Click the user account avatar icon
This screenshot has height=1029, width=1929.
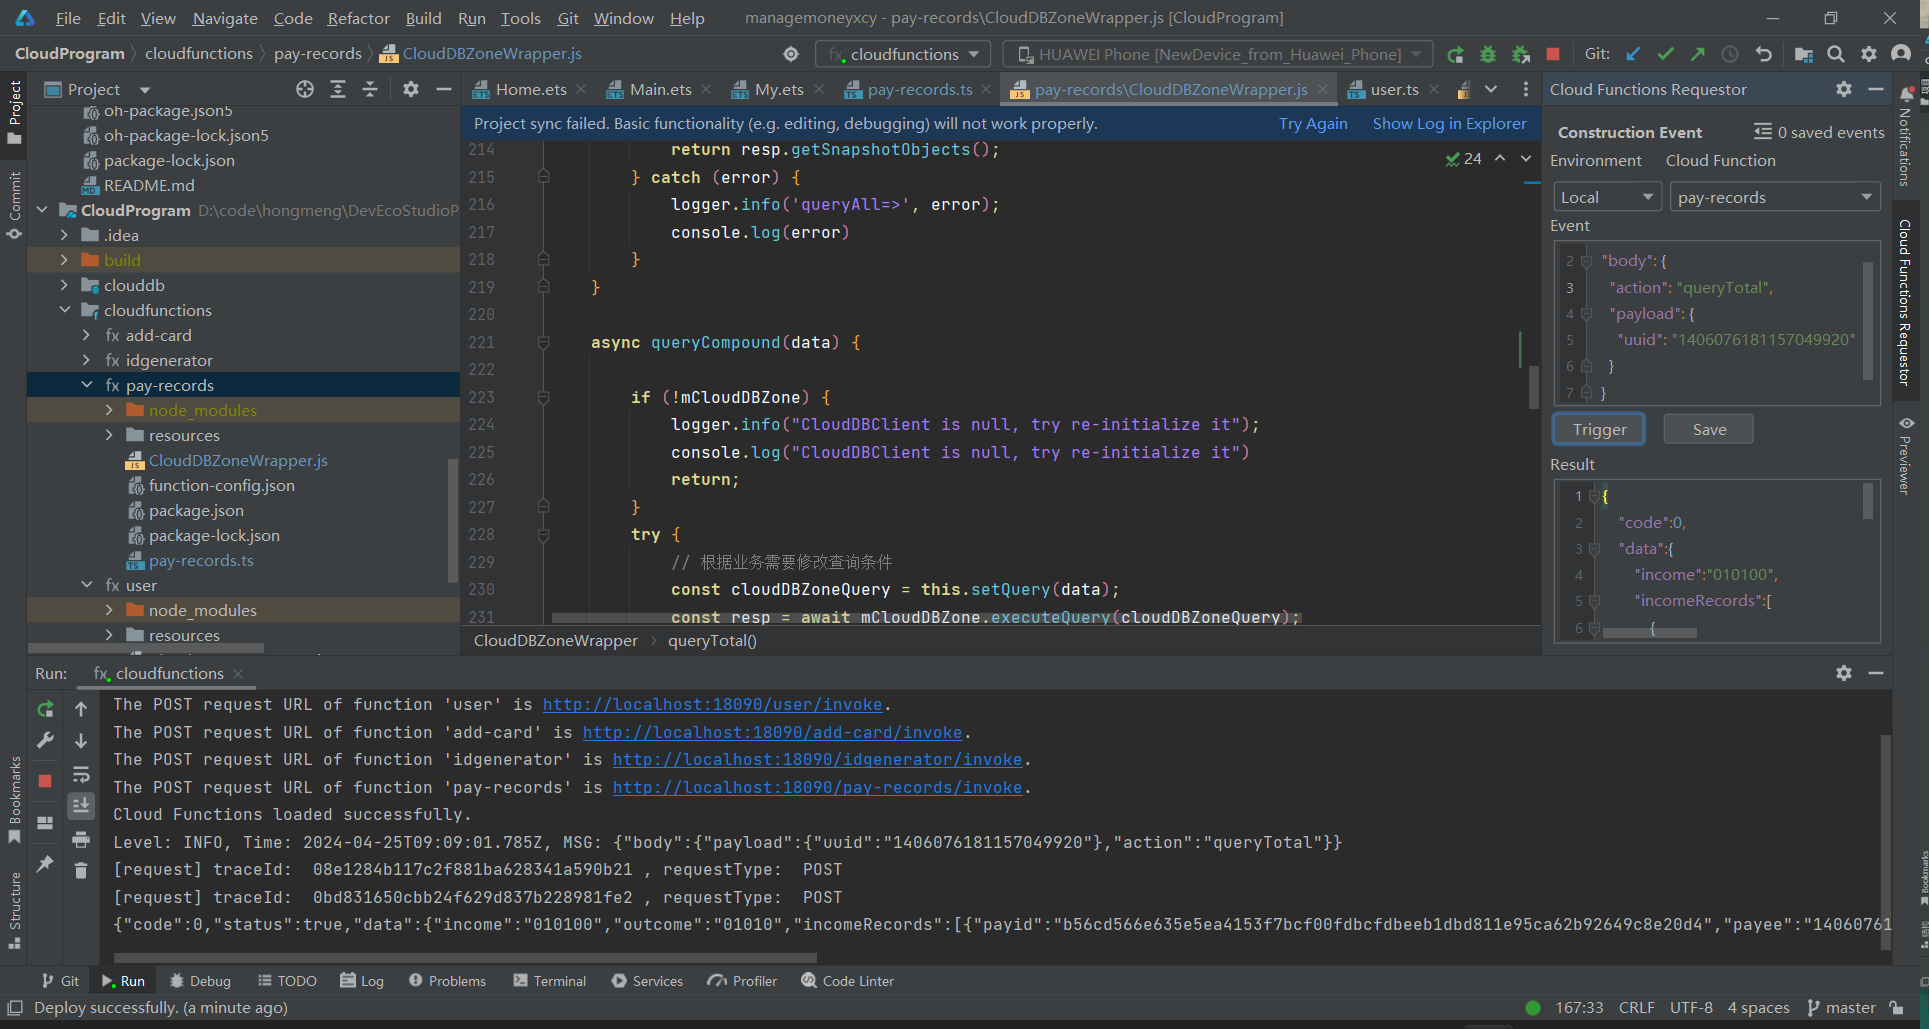coord(1901,54)
